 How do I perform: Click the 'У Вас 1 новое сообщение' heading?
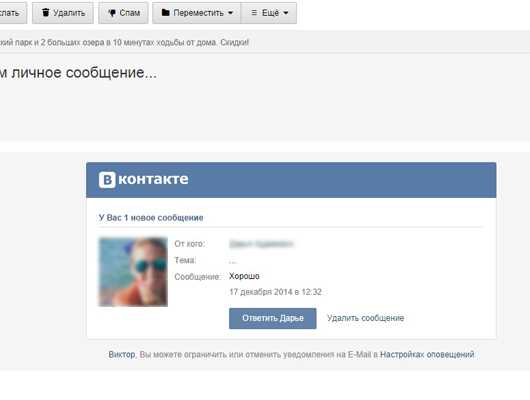[151, 217]
